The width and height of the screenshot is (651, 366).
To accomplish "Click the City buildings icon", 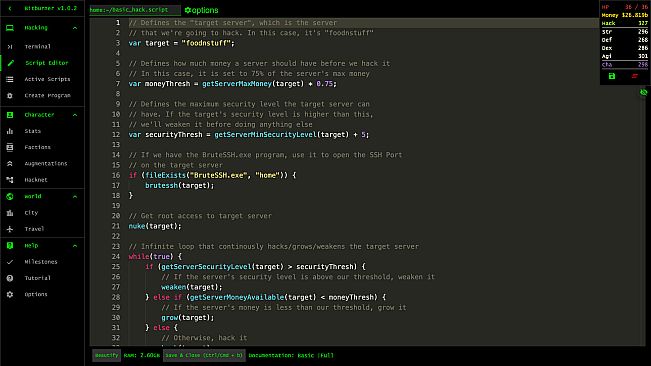I will pos(10,213).
